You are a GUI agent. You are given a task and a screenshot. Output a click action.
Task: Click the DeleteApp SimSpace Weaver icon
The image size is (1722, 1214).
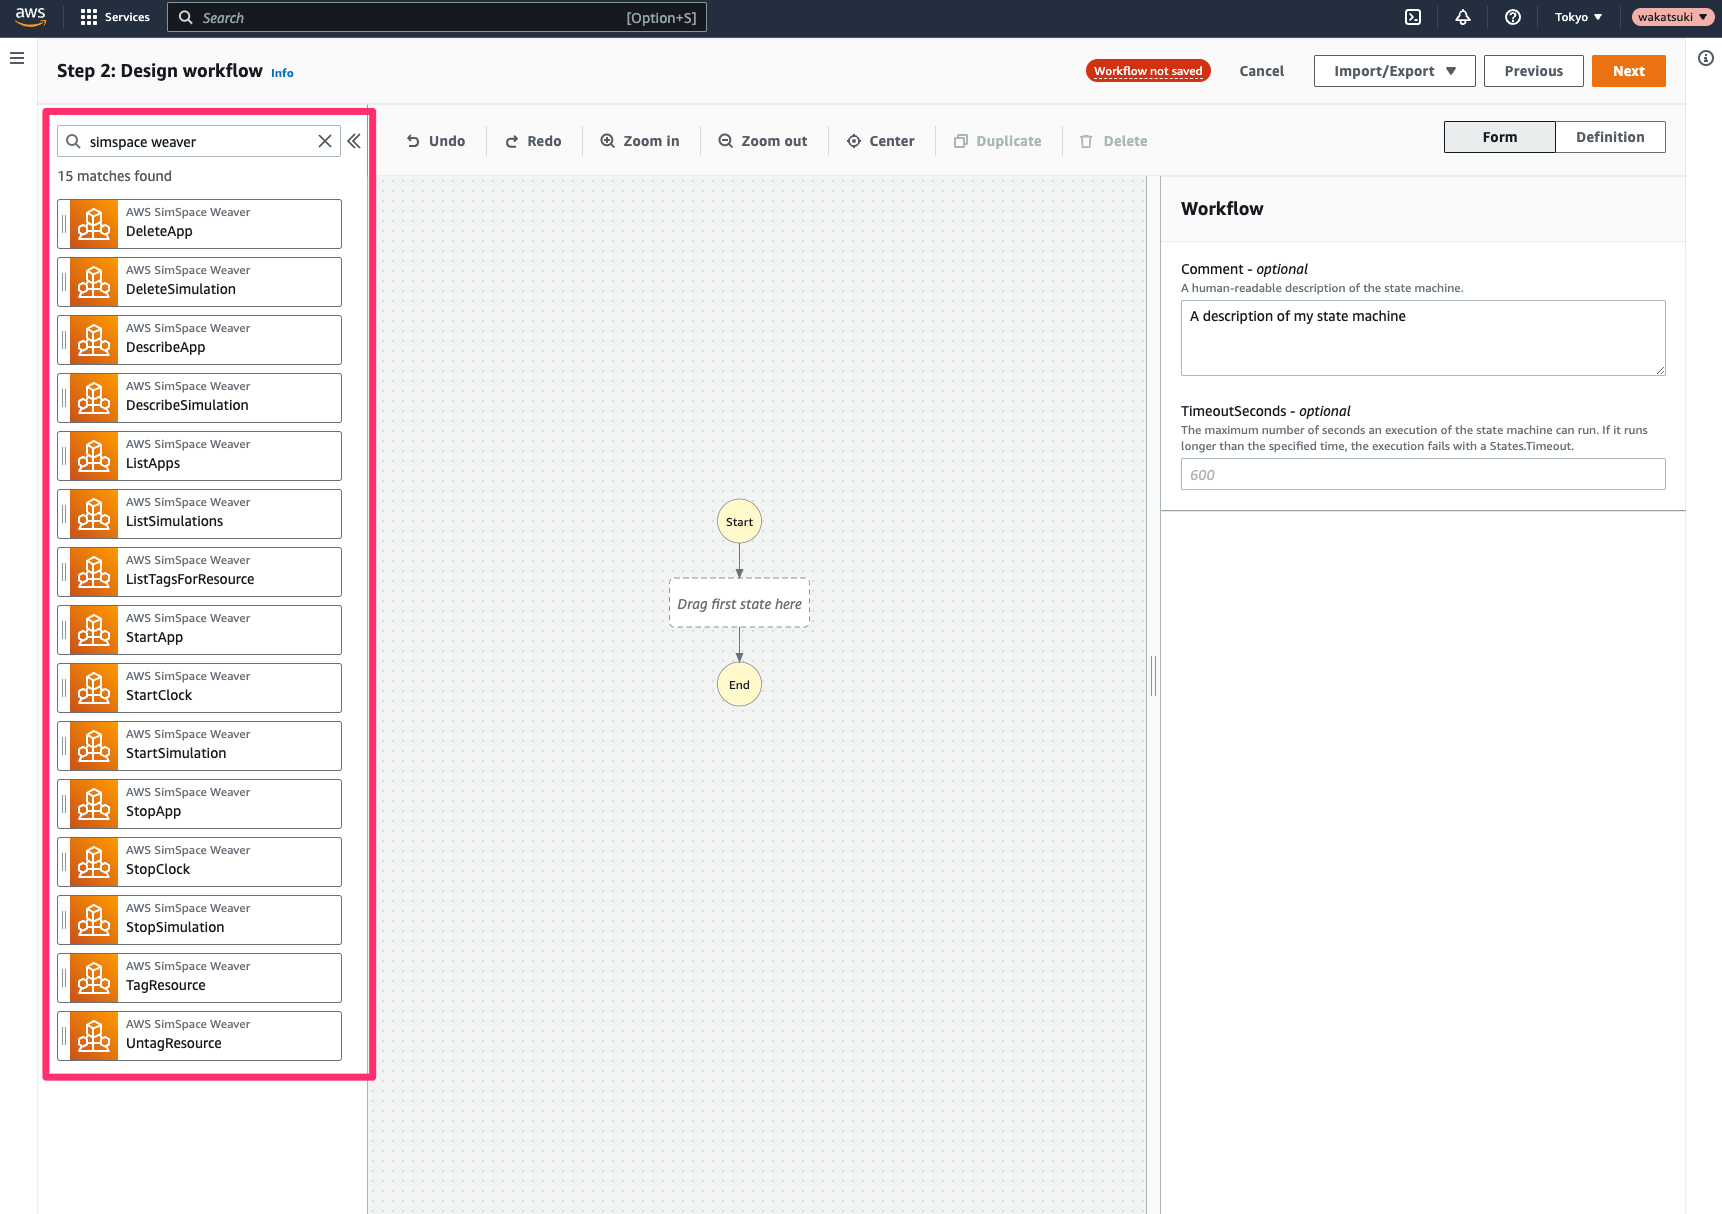pos(94,224)
